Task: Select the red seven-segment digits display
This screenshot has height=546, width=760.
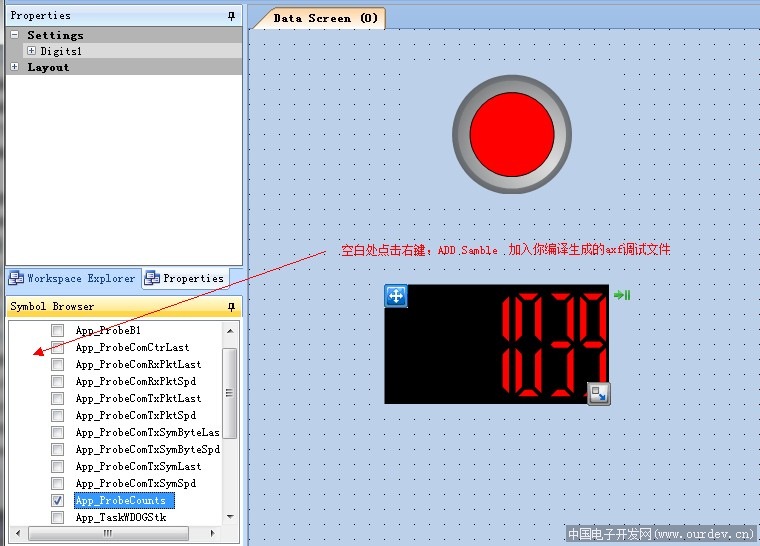Action: click(496, 344)
